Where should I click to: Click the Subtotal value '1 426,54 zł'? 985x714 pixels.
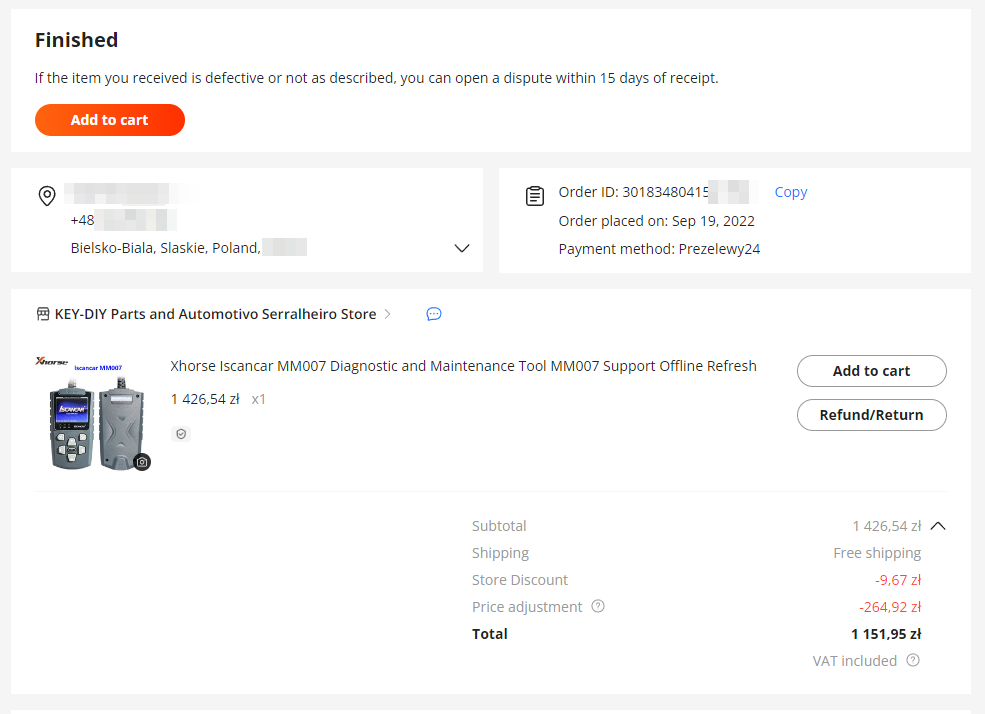coord(886,526)
